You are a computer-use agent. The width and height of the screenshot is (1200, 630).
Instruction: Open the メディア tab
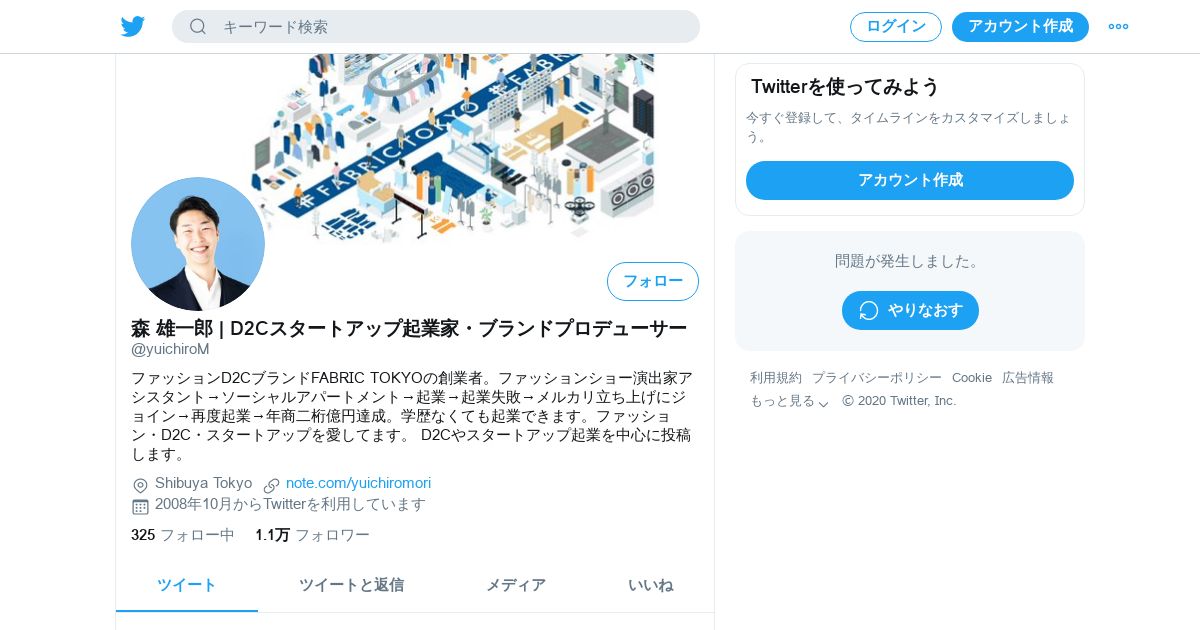click(516, 585)
